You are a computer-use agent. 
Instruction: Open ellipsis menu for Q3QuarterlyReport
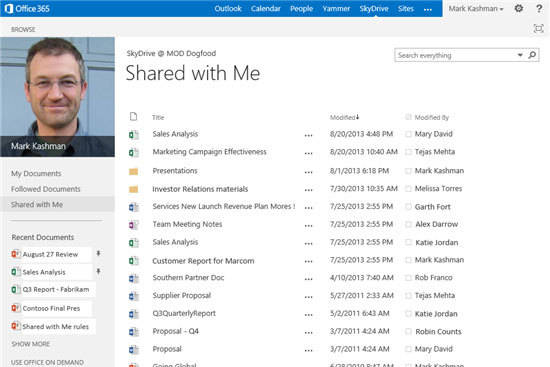[308, 315]
